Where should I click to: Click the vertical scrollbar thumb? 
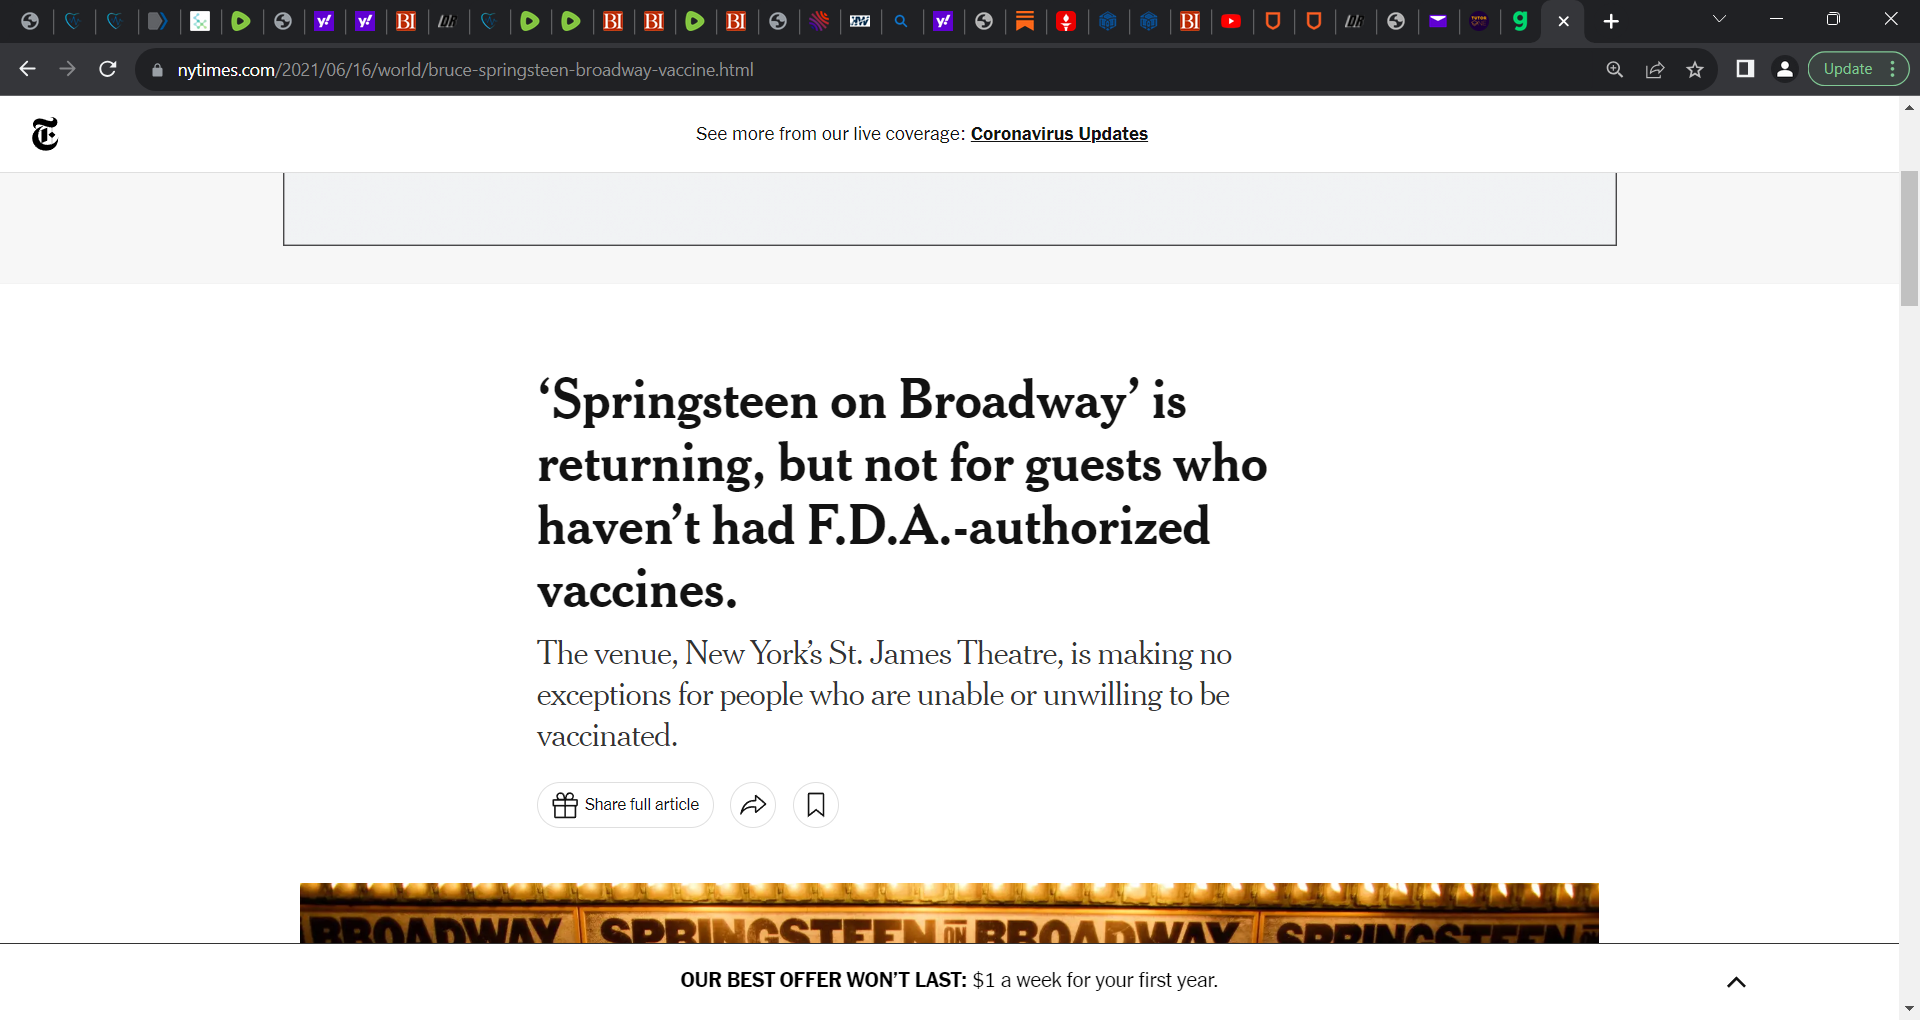pos(1909,238)
